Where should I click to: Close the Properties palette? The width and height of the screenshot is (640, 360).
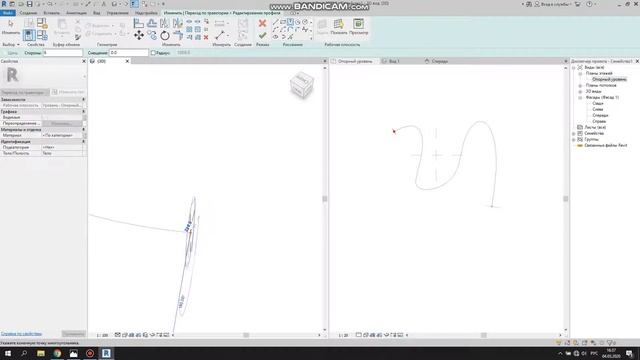pyautogui.click(x=84, y=61)
